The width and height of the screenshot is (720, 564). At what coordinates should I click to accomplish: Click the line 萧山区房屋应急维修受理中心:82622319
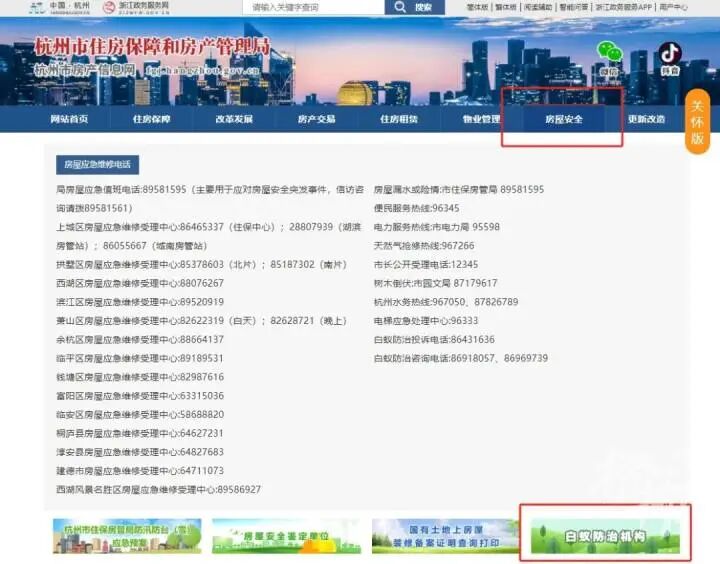pos(140,321)
